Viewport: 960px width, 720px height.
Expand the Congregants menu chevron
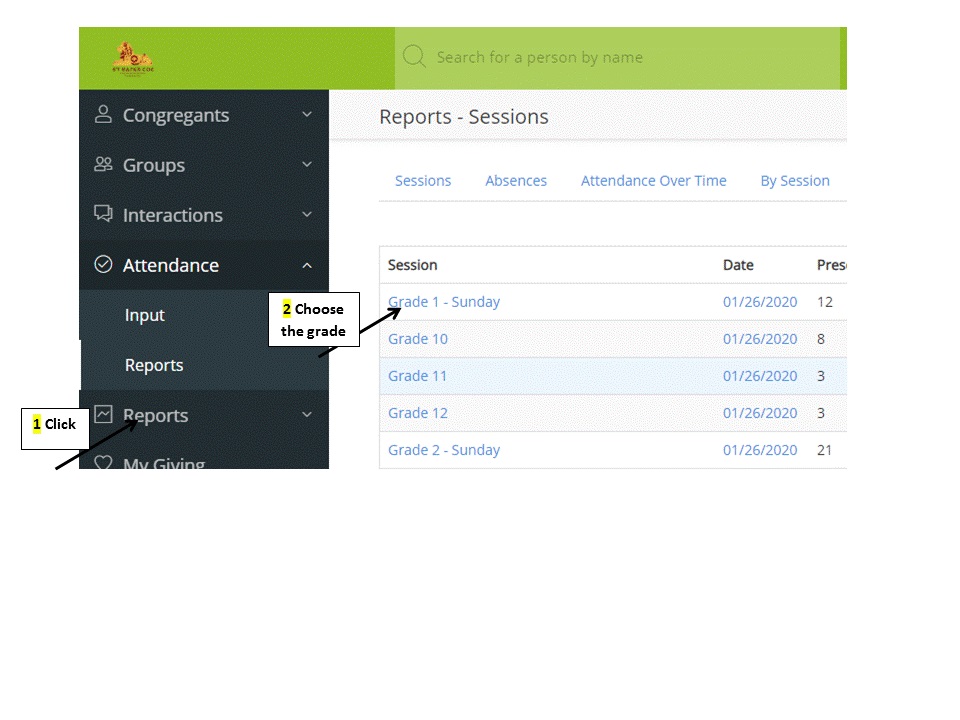(x=307, y=114)
